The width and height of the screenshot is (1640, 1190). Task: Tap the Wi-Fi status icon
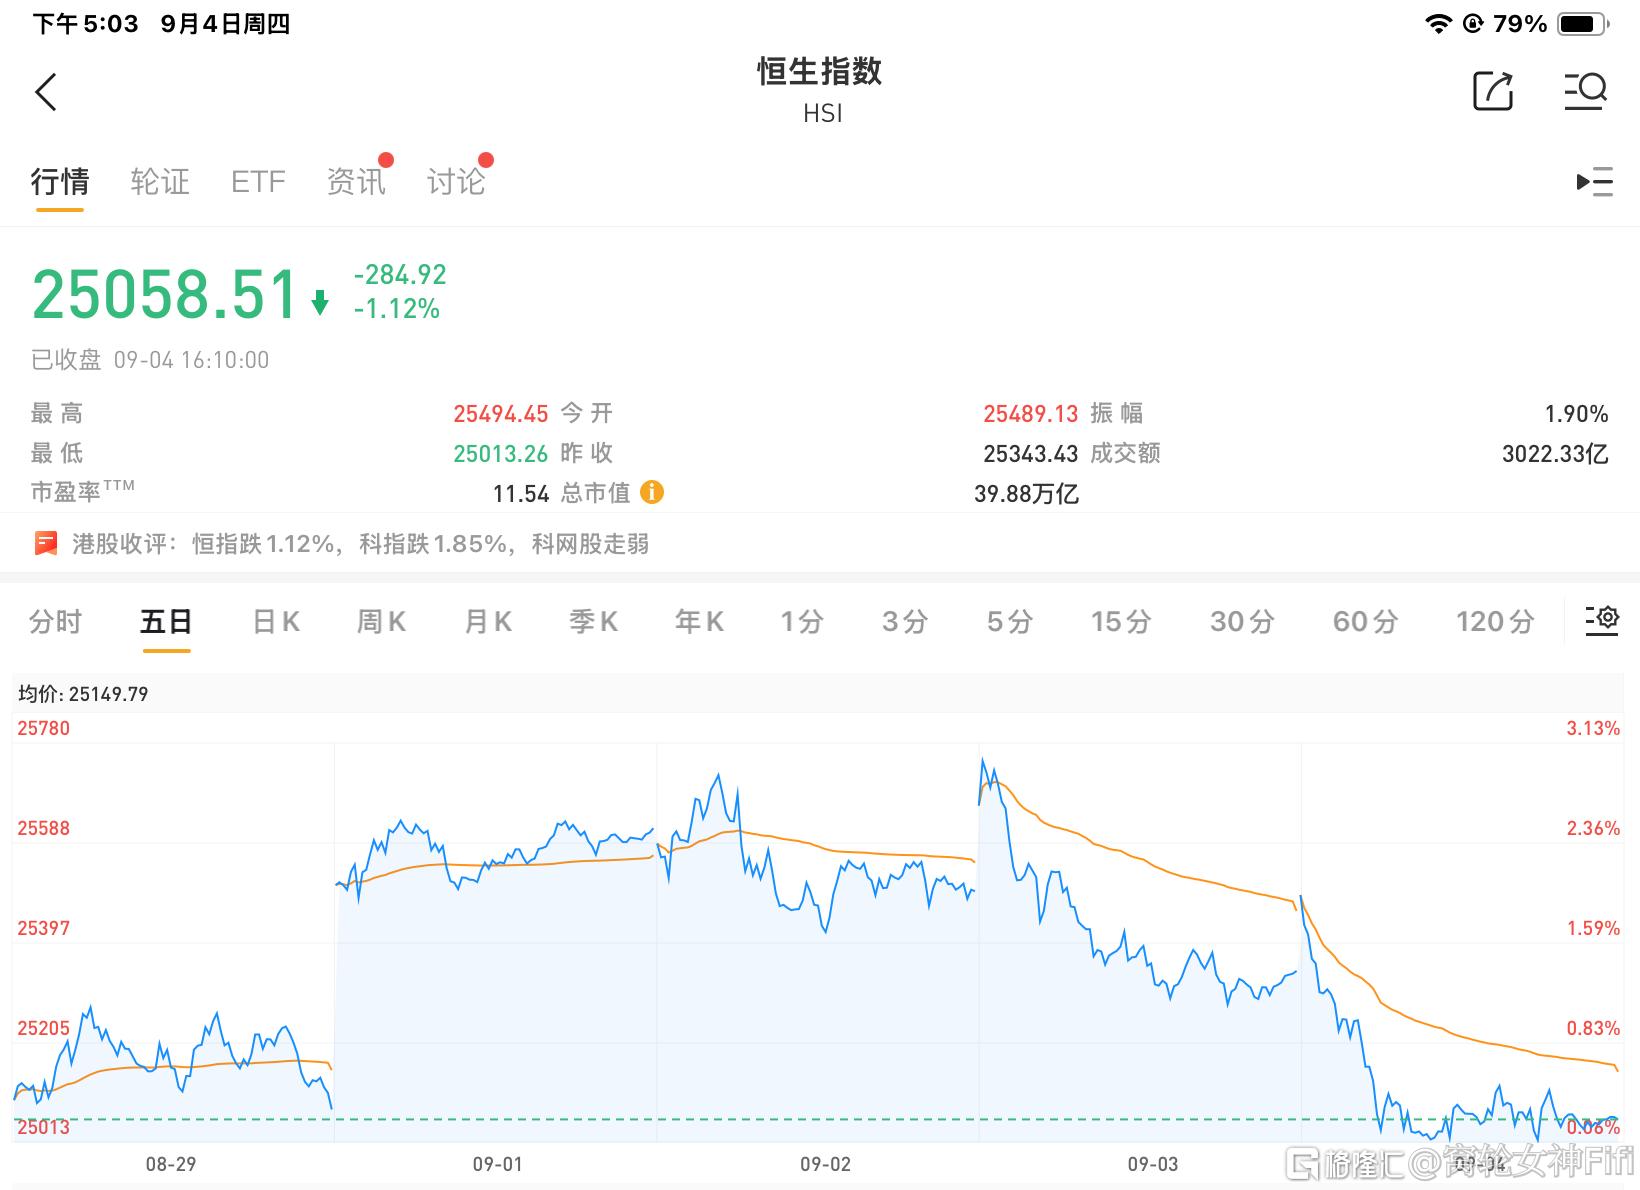(x=1438, y=24)
